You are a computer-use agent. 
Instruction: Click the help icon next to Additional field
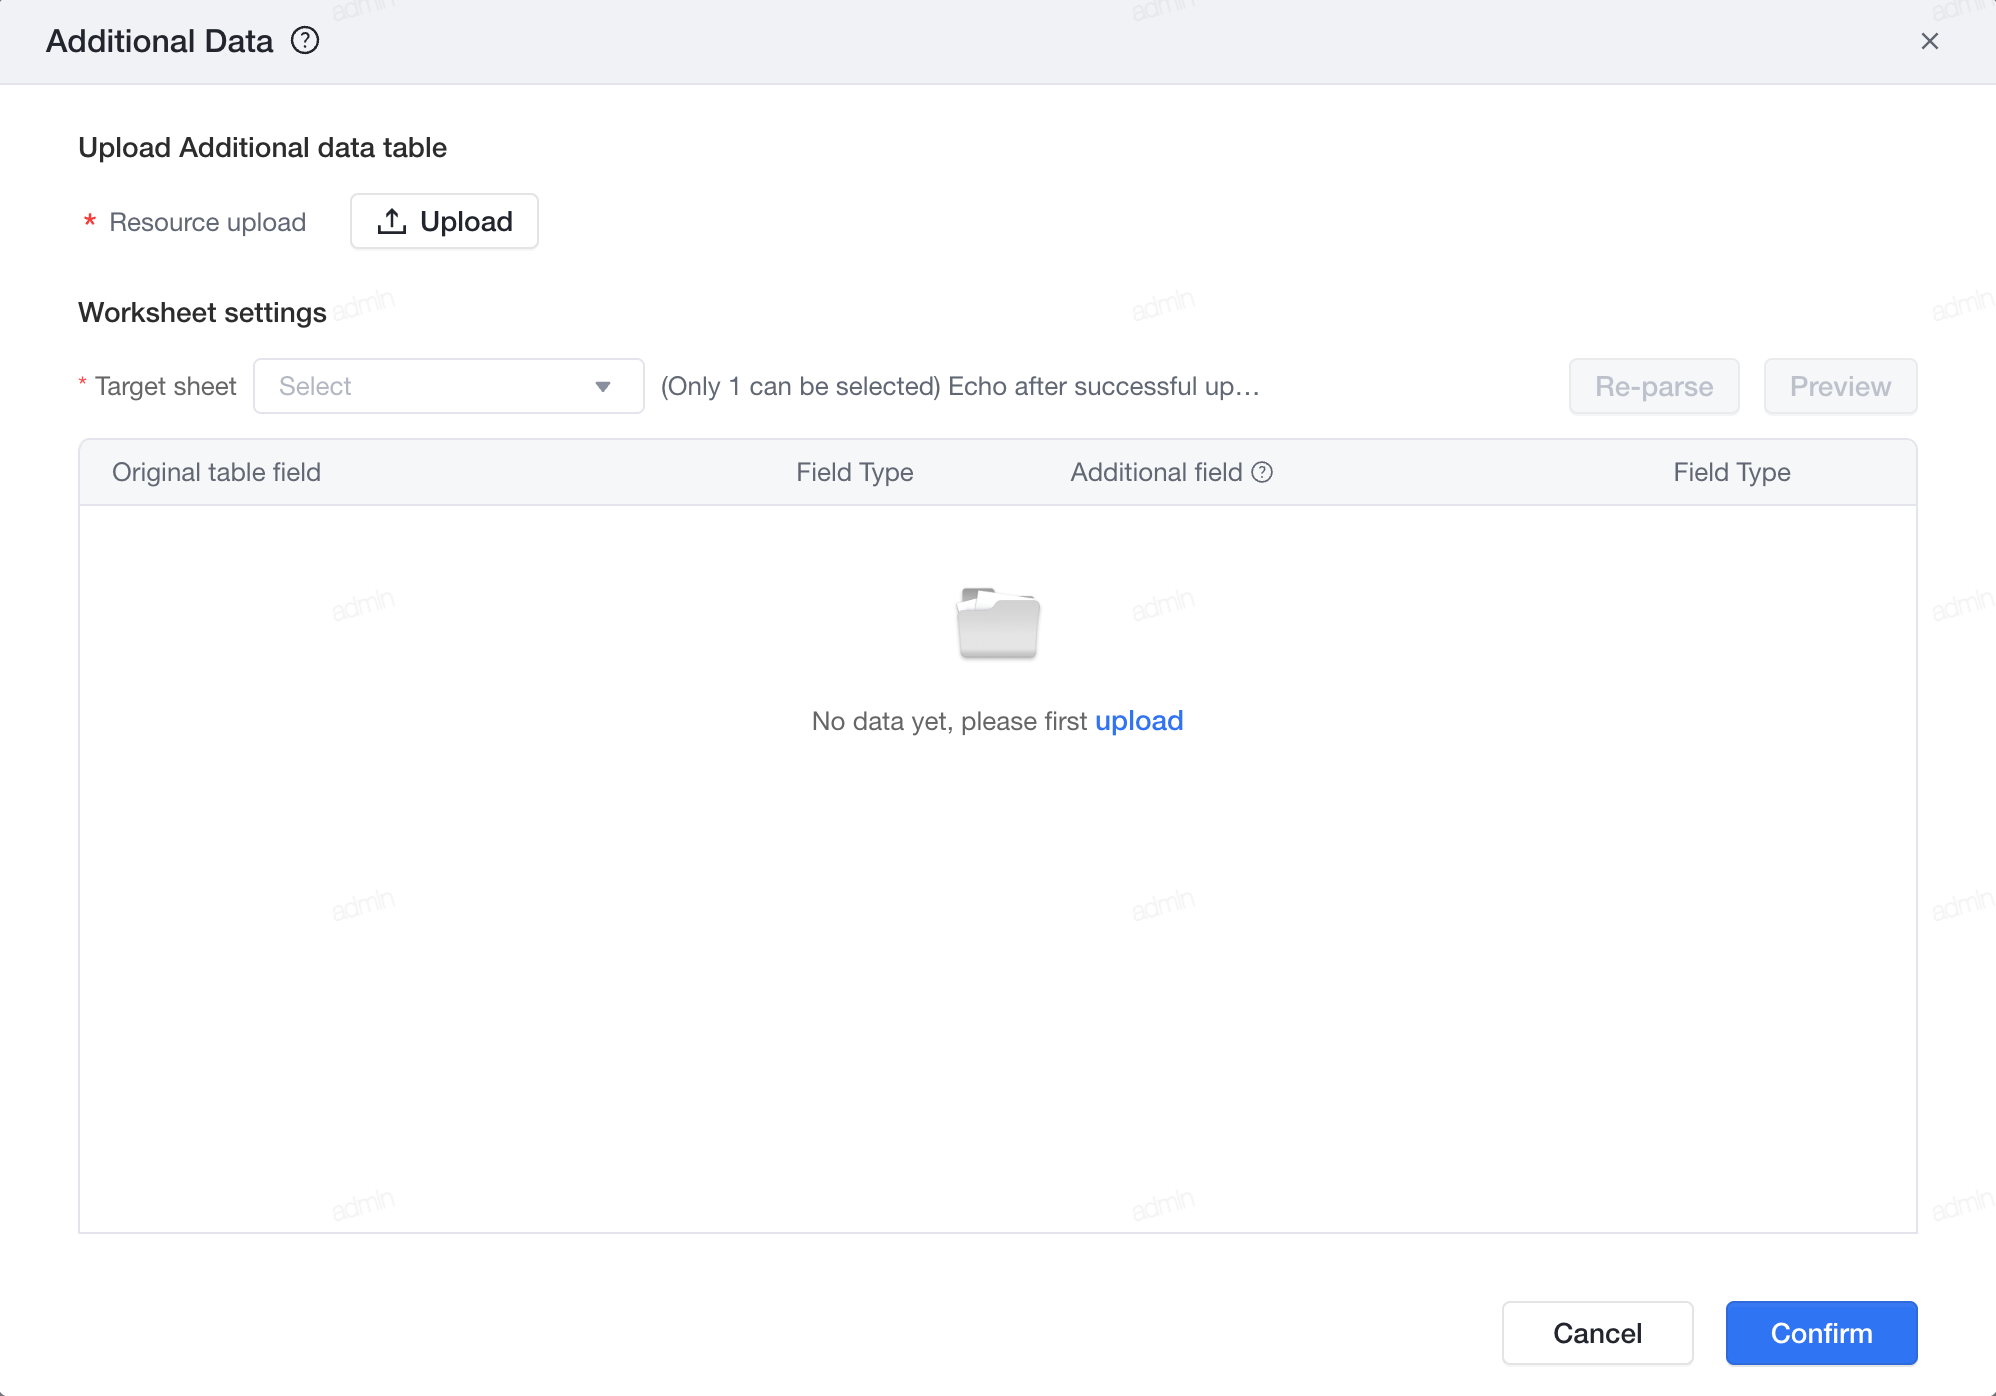(x=1263, y=472)
